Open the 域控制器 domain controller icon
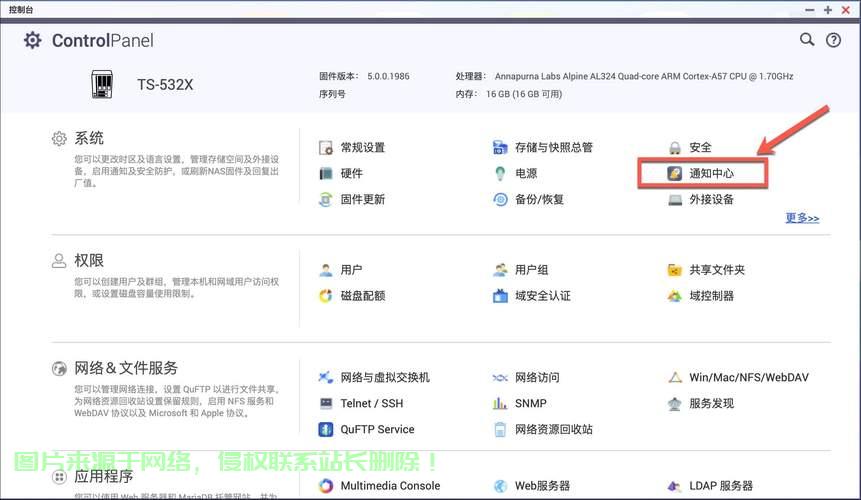Screen dimensions: 861x500 coord(674,296)
